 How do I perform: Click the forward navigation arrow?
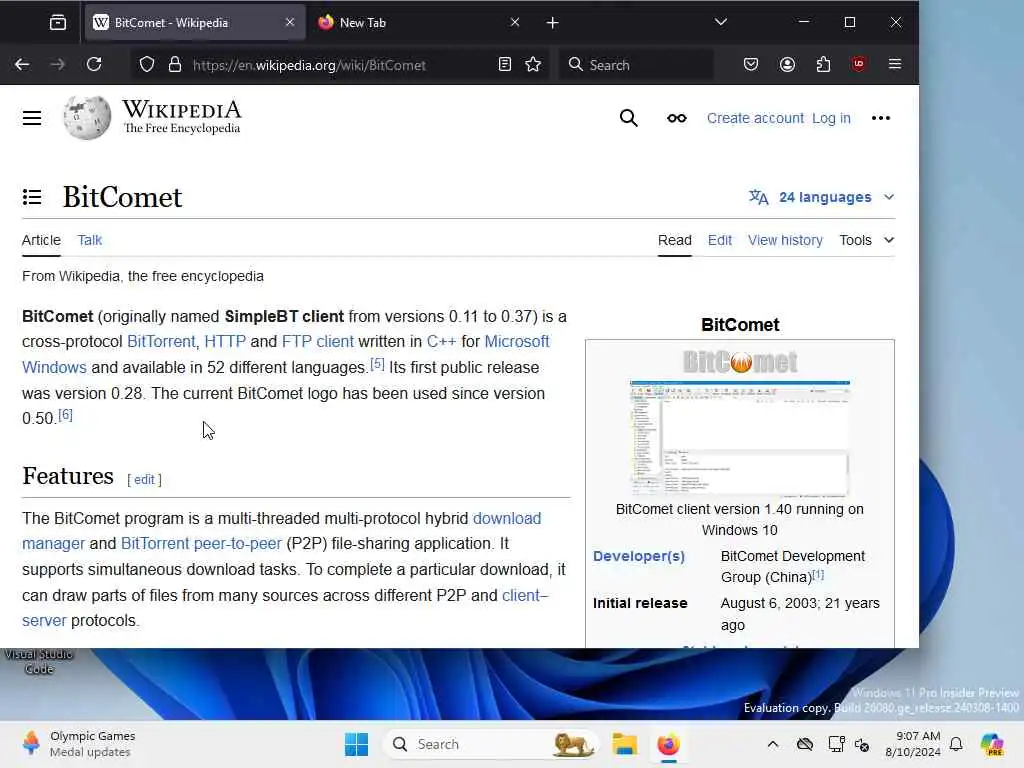click(x=58, y=64)
